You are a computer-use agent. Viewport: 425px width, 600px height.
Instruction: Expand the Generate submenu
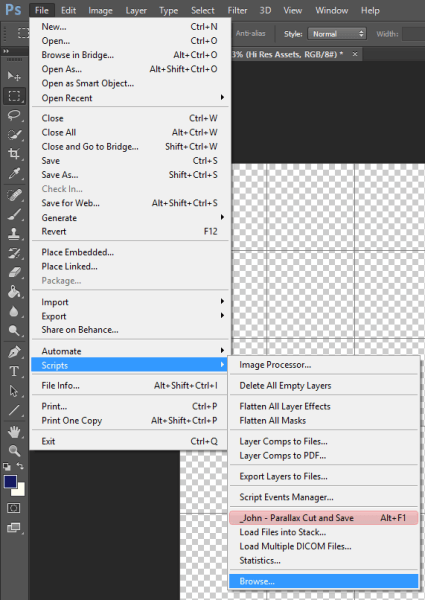pos(130,218)
